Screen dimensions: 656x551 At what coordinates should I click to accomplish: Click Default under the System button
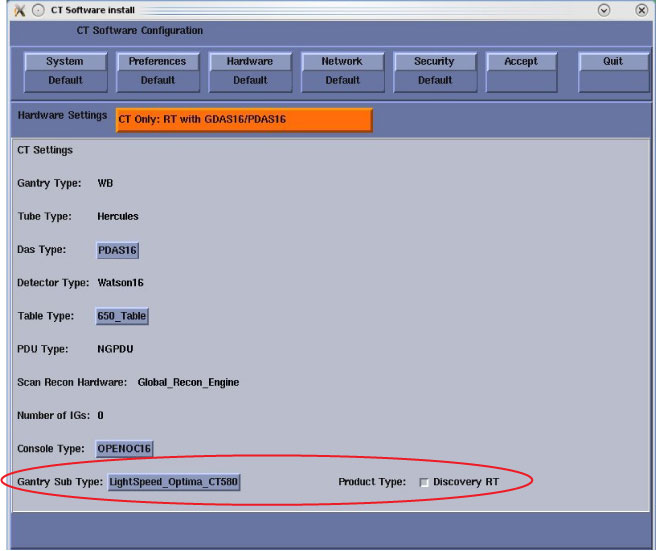click(x=65, y=81)
